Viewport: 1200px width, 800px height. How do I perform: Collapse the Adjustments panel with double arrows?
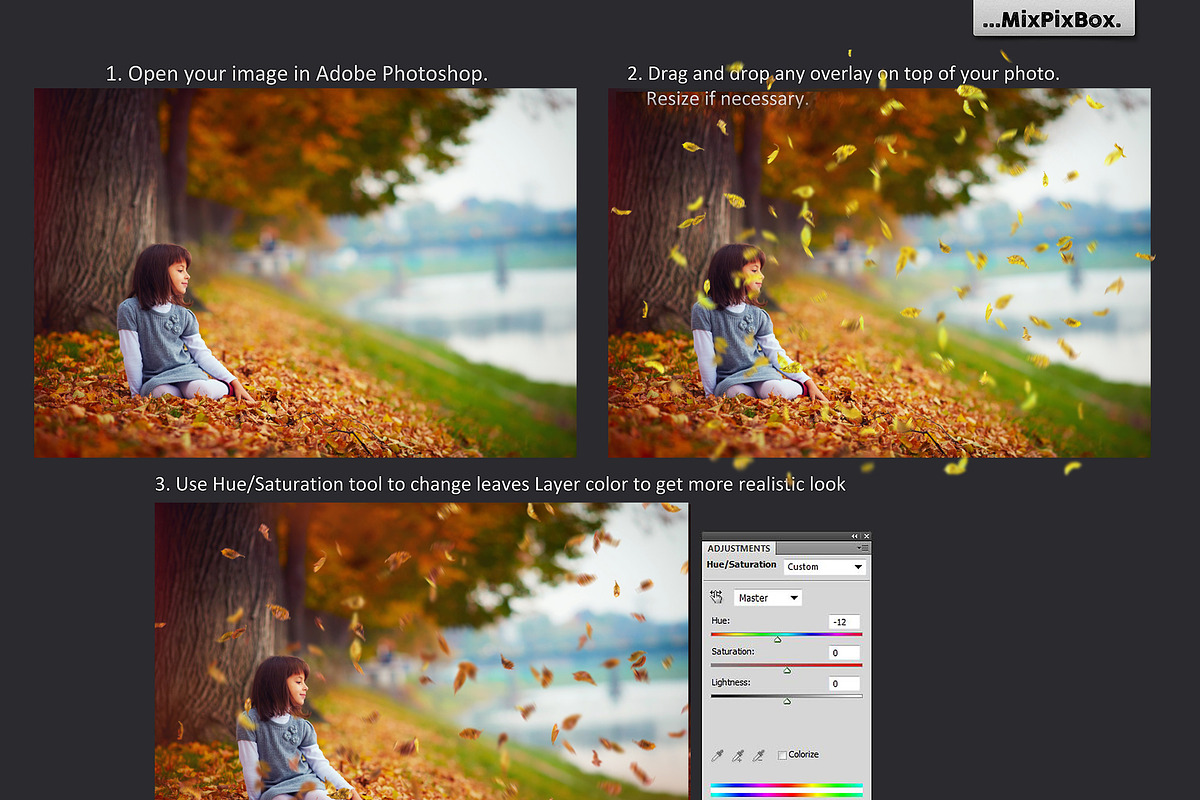click(x=855, y=536)
